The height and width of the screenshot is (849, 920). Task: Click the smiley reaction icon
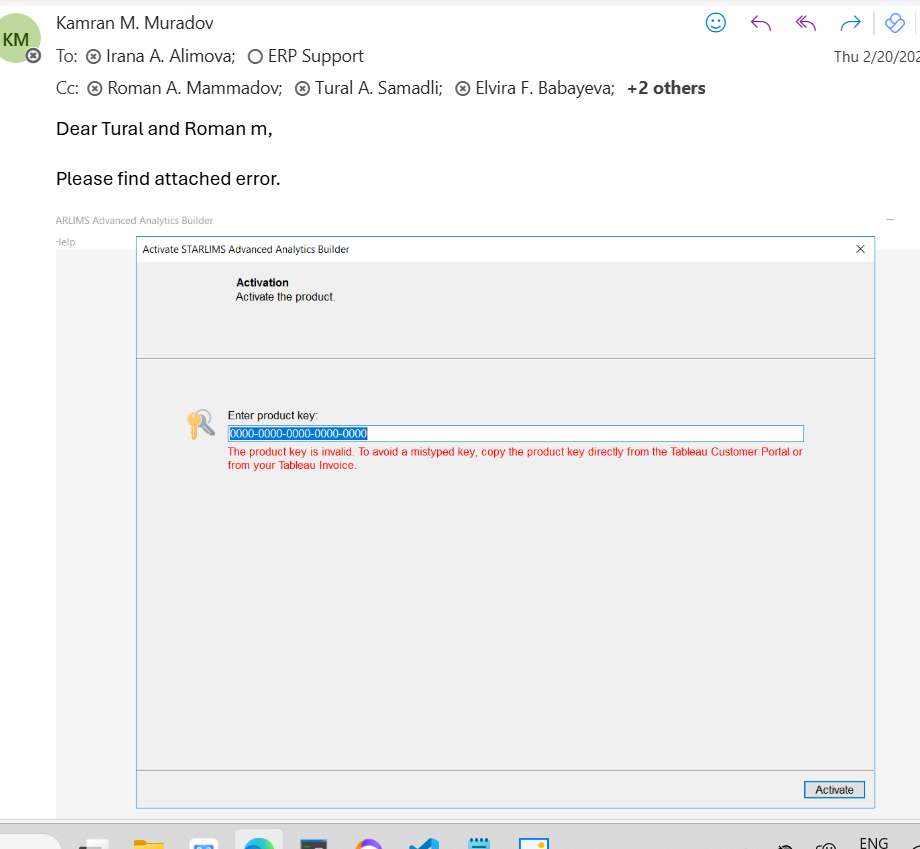(x=715, y=23)
